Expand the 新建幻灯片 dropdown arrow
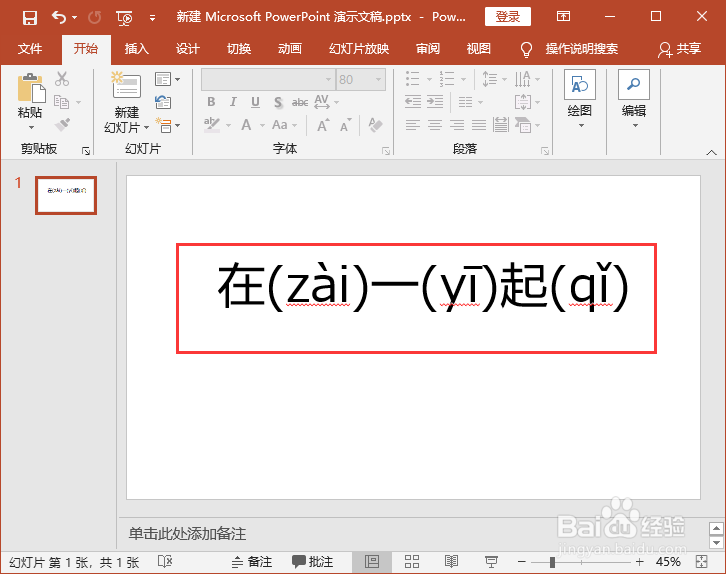 pyautogui.click(x=146, y=127)
